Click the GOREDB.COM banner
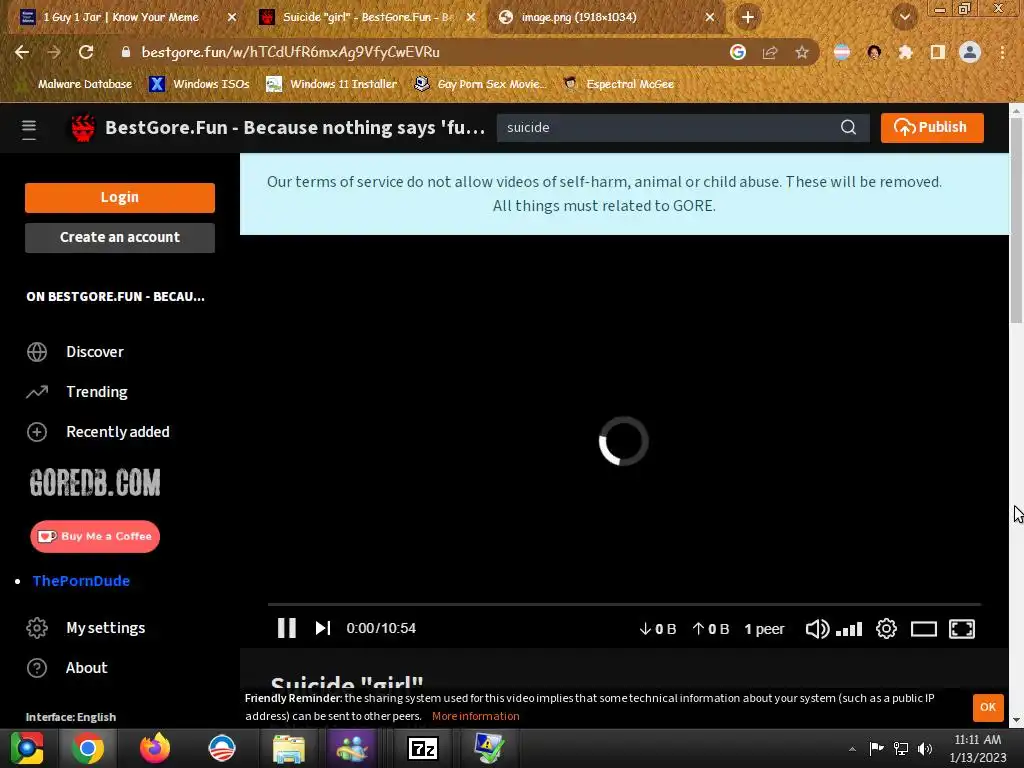The image size is (1024, 768). [95, 483]
